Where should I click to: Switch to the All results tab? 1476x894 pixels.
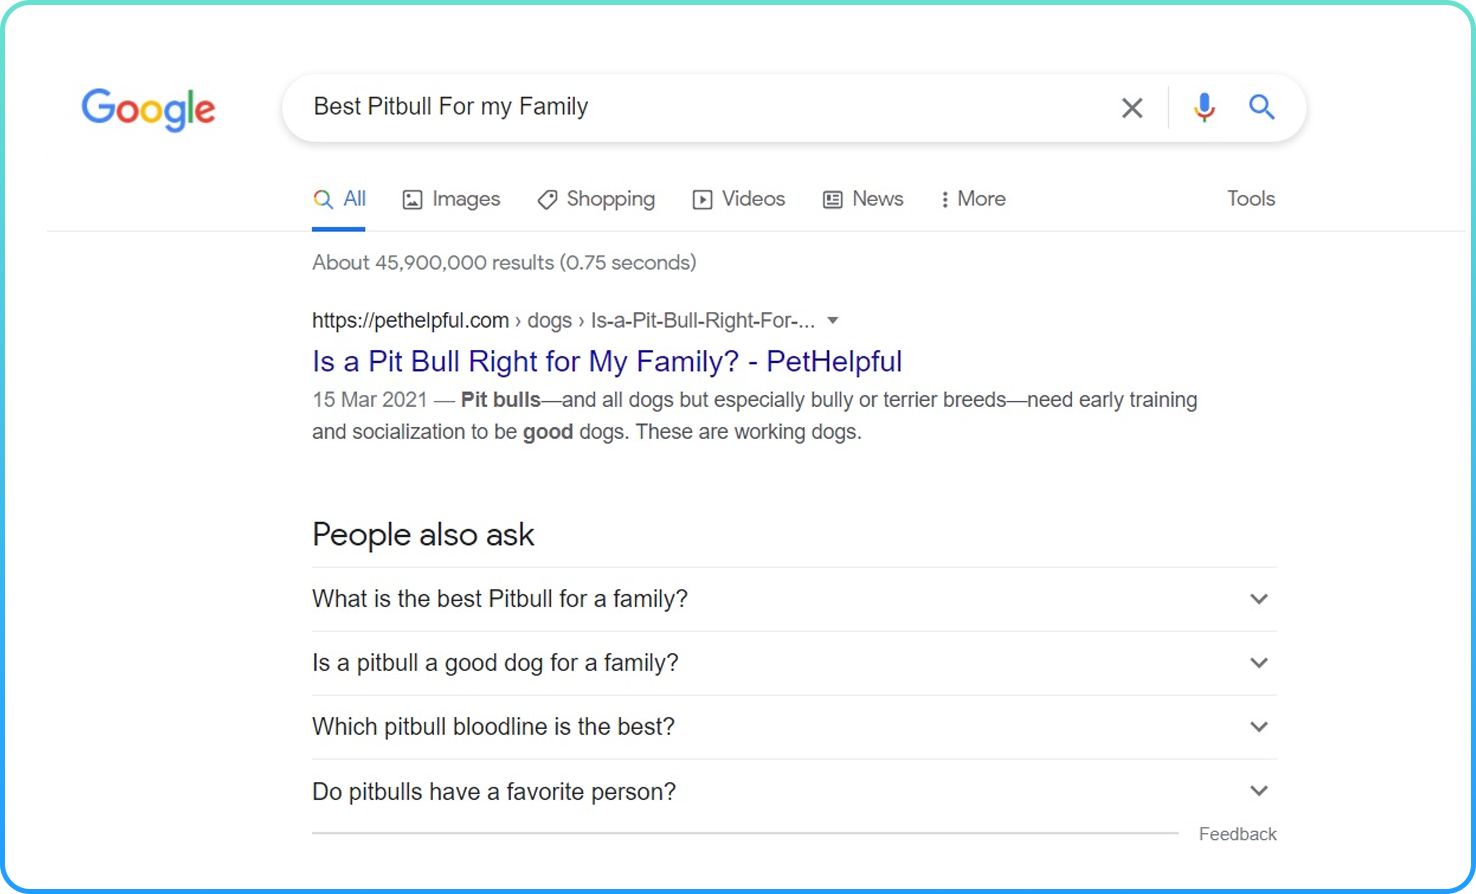[340, 199]
